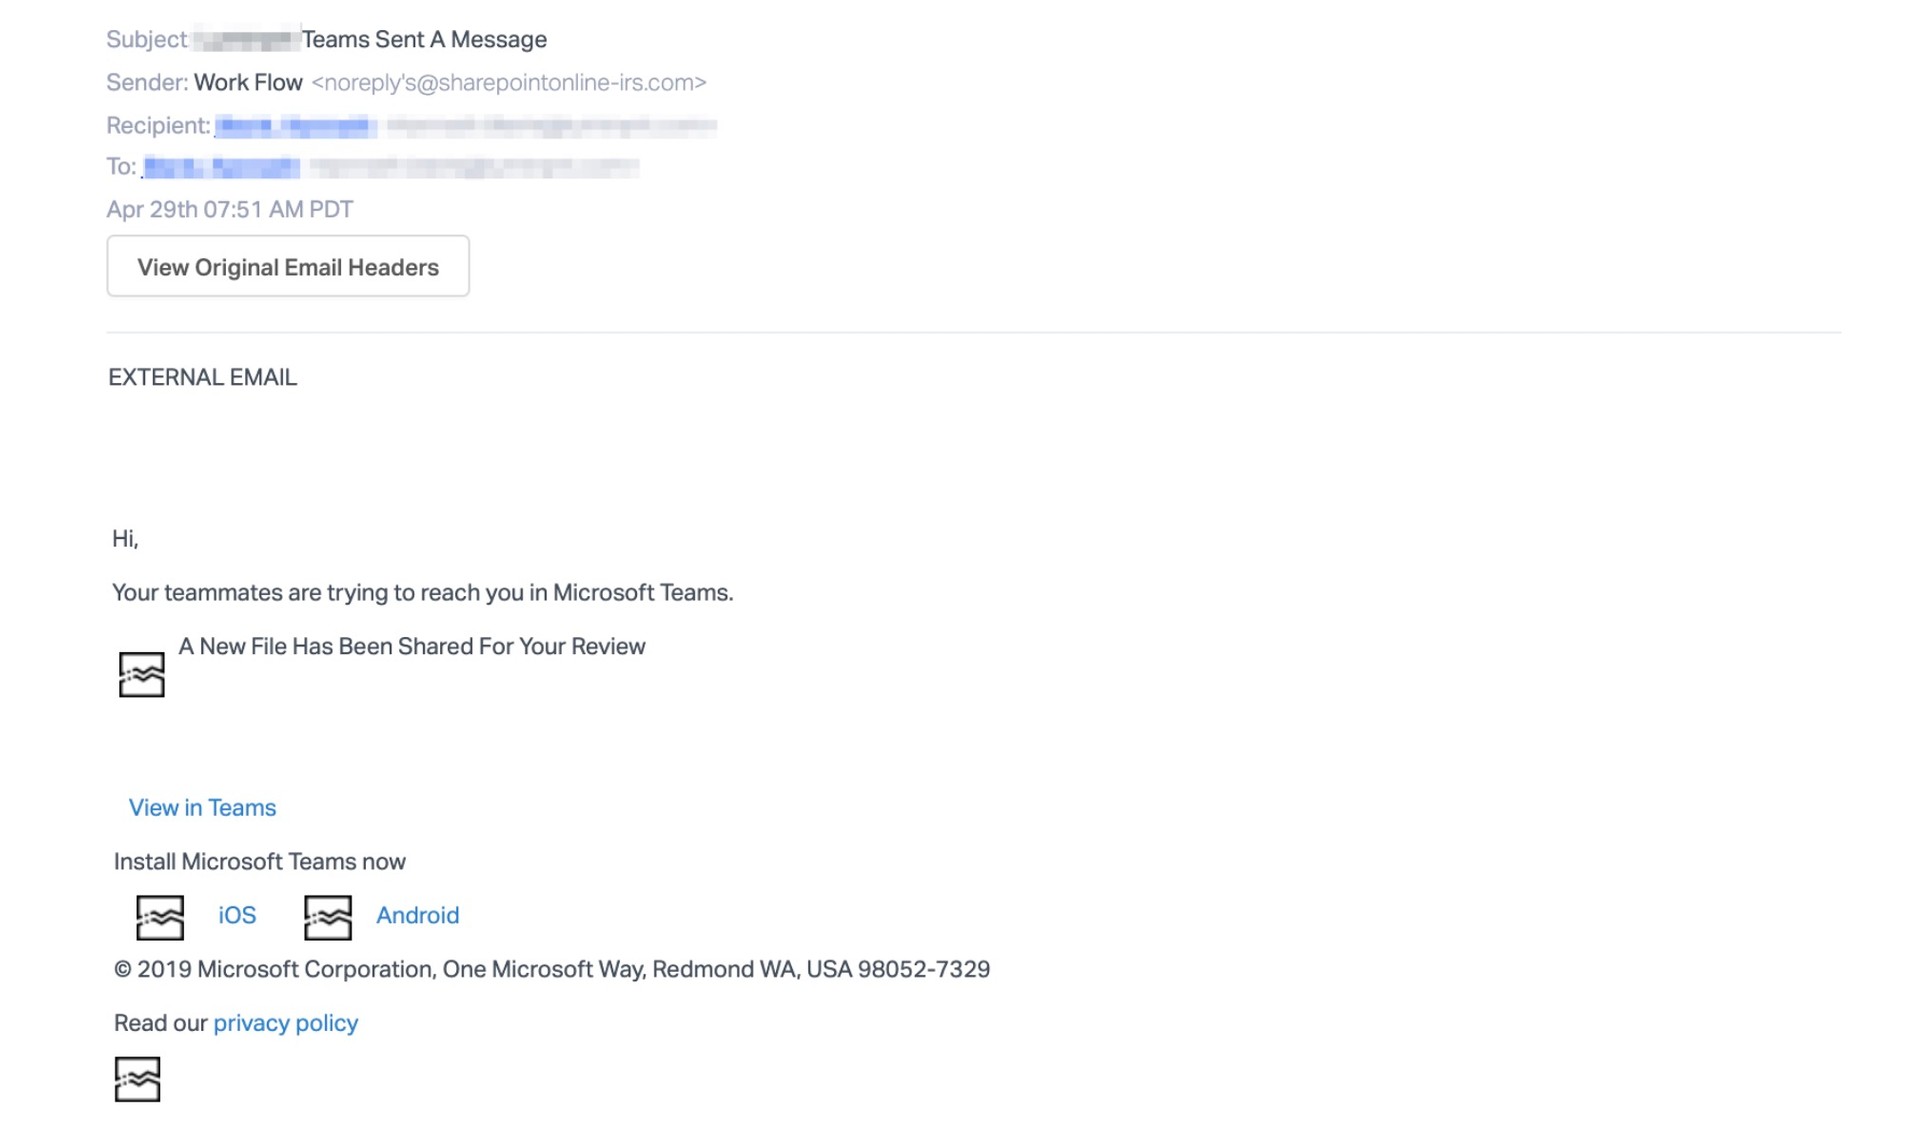Click the Microsoft Corporation copyright line
The image size is (1920, 1127).
pos(551,969)
